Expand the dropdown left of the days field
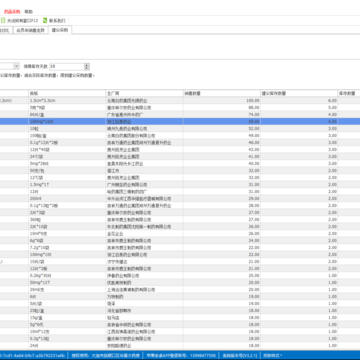Image resolution: width=360 pixels, height=360 pixels. pyautogui.click(x=16, y=66)
